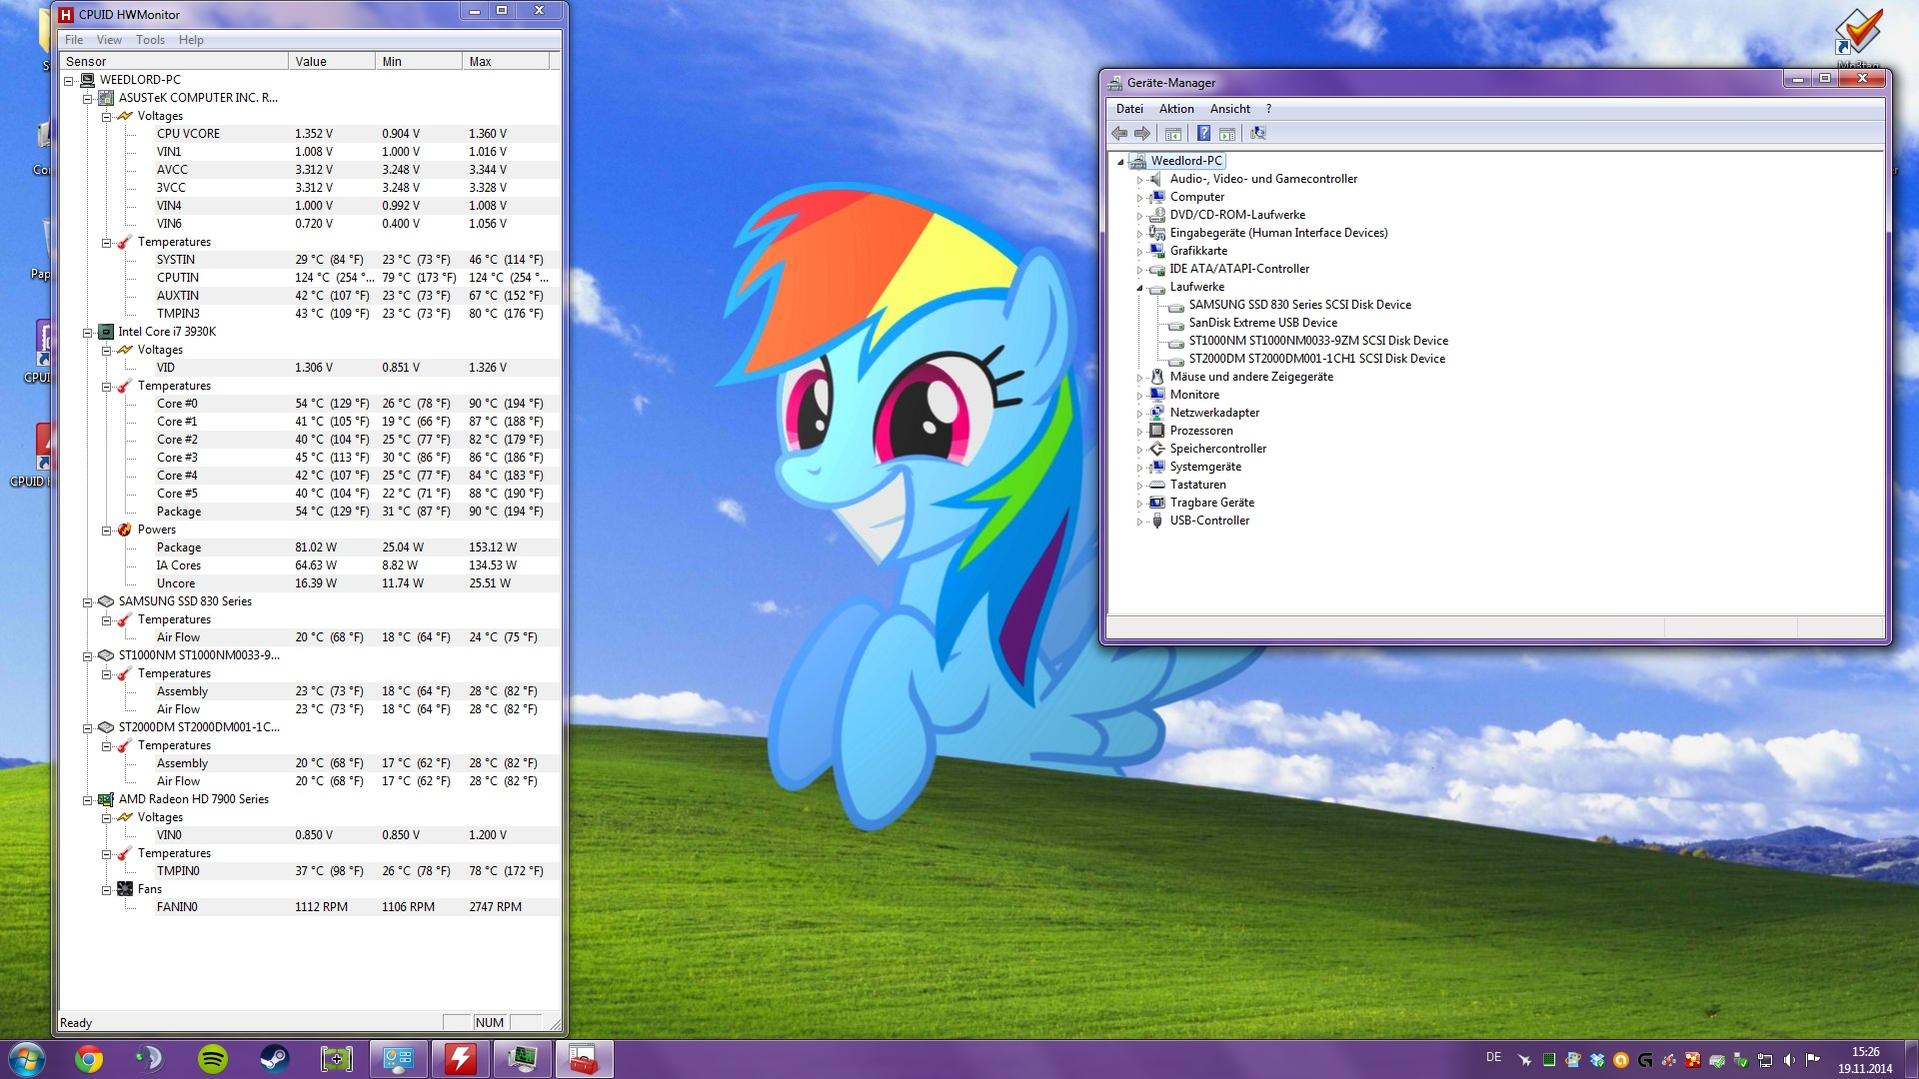Open the Datei menu in Geräte-Manager

tap(1129, 109)
